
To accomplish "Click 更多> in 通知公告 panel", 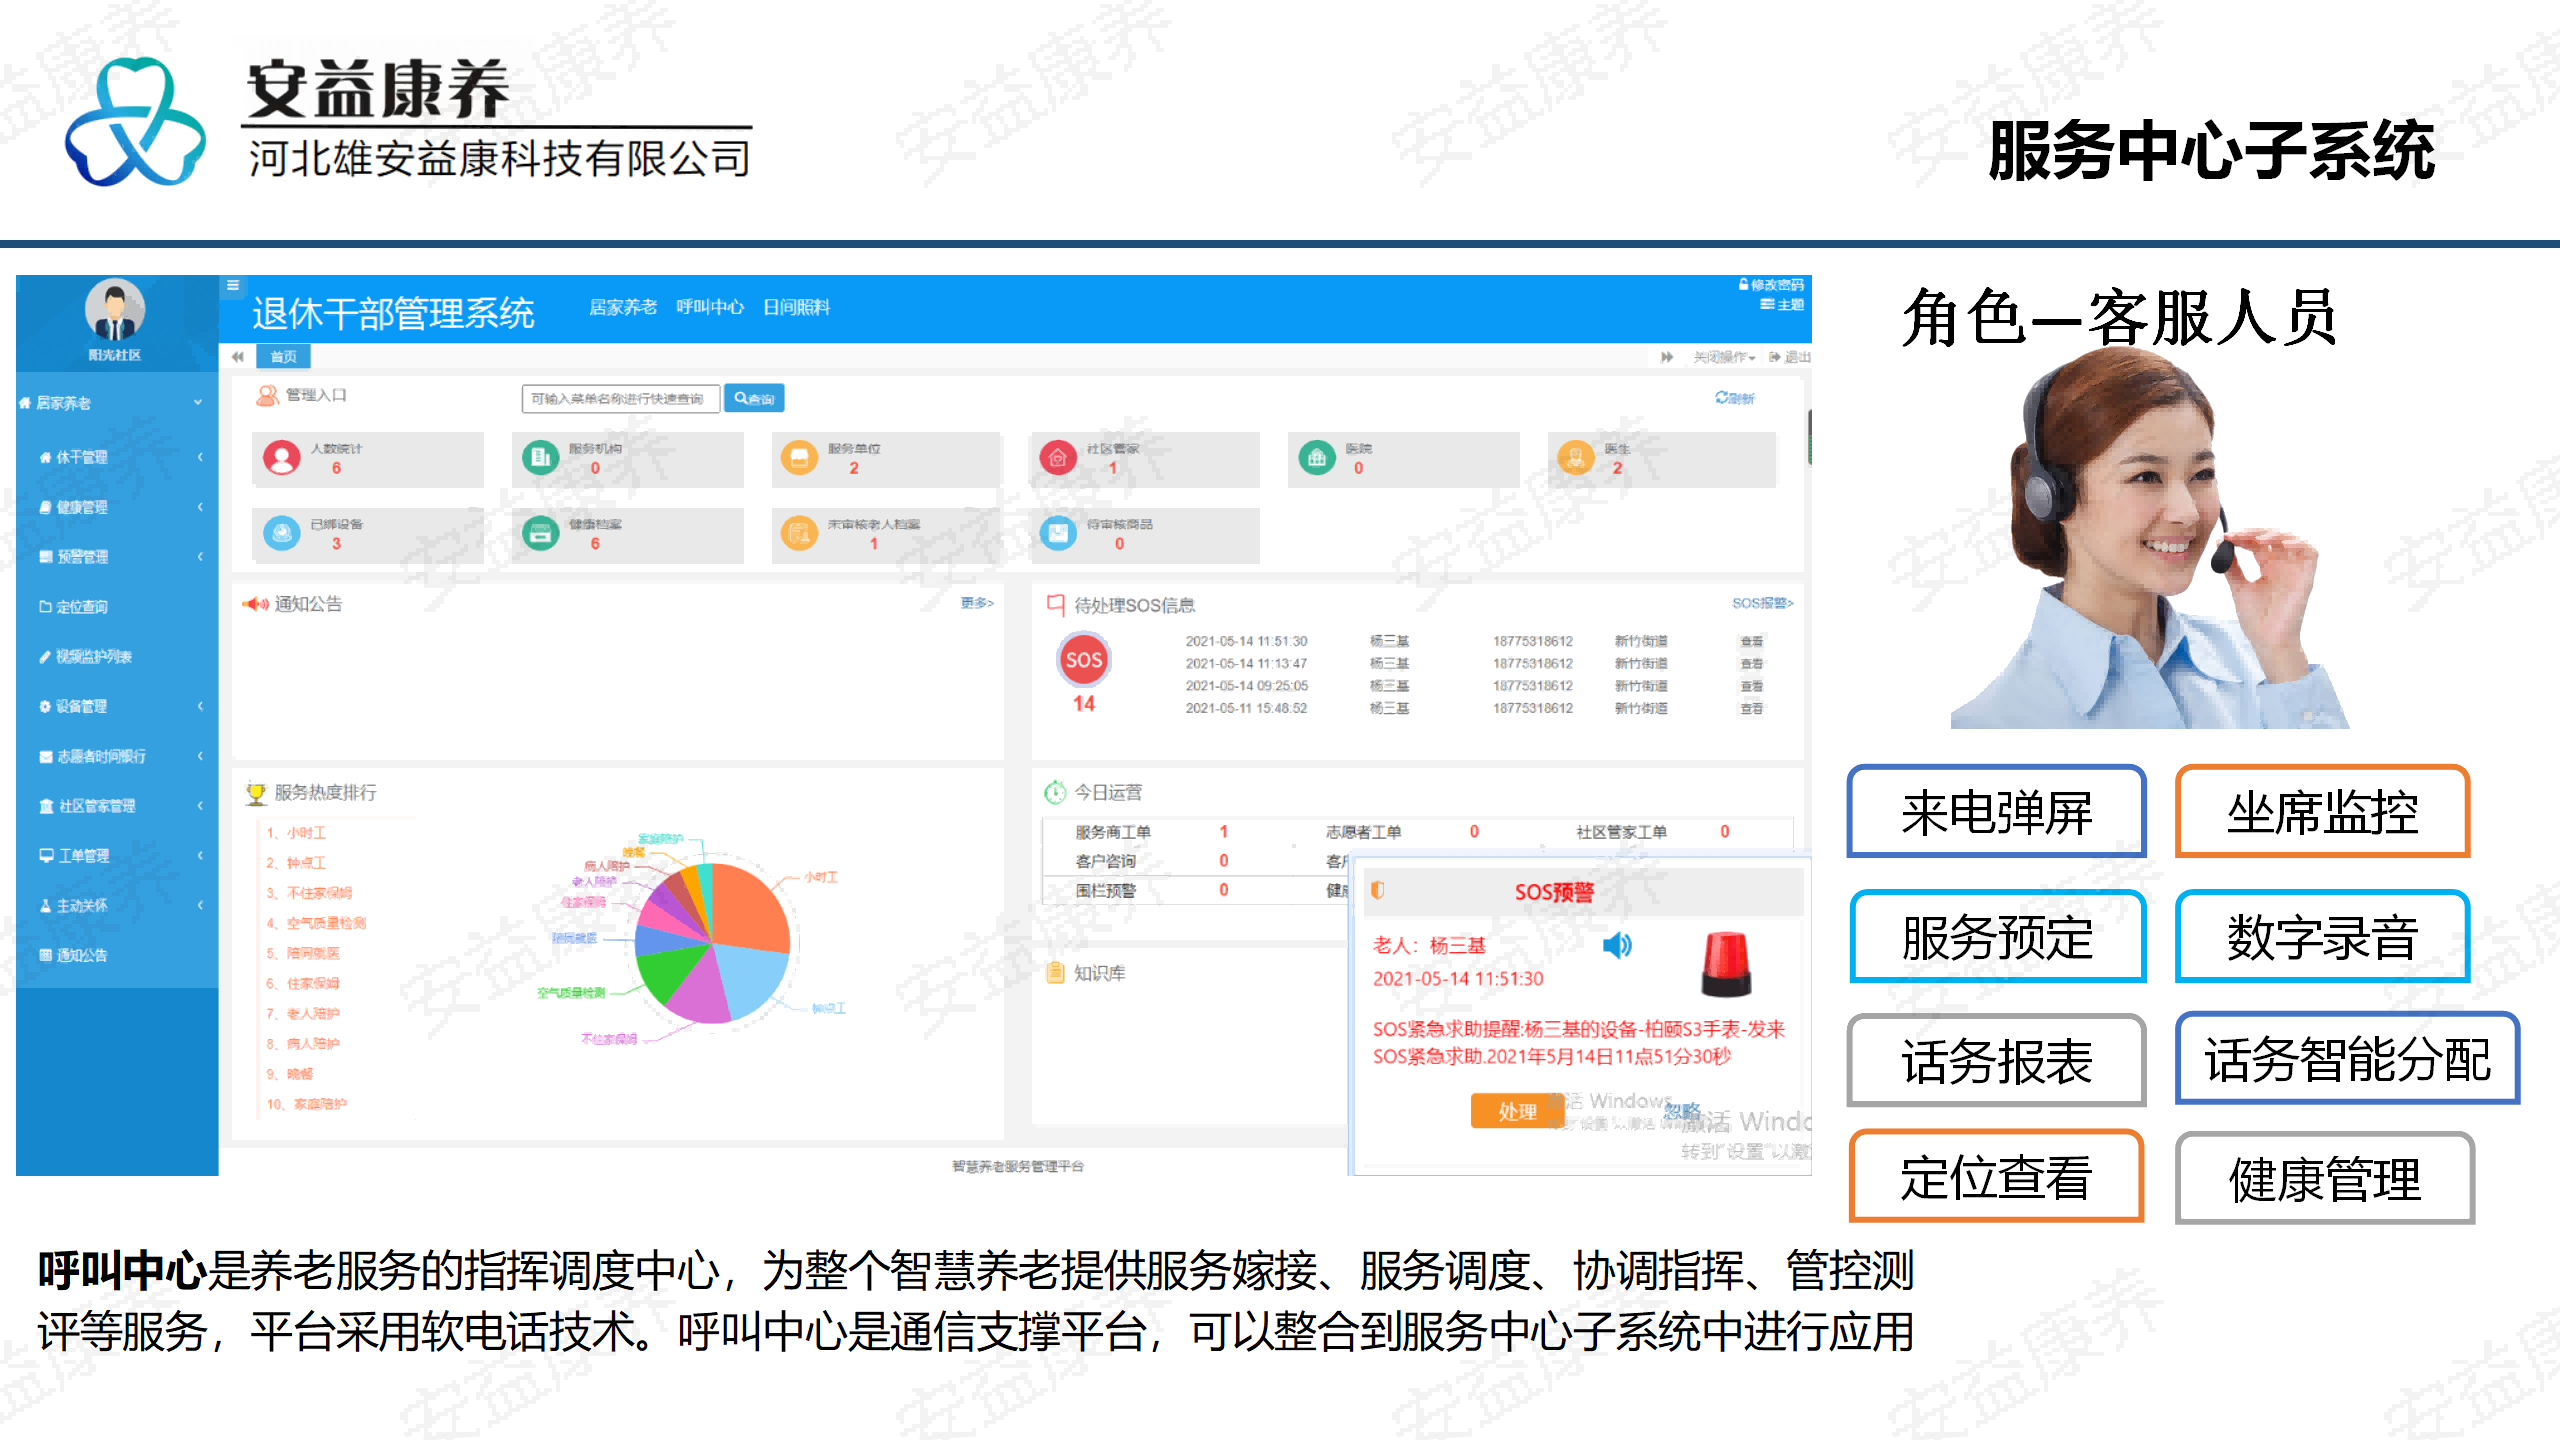I will [977, 603].
